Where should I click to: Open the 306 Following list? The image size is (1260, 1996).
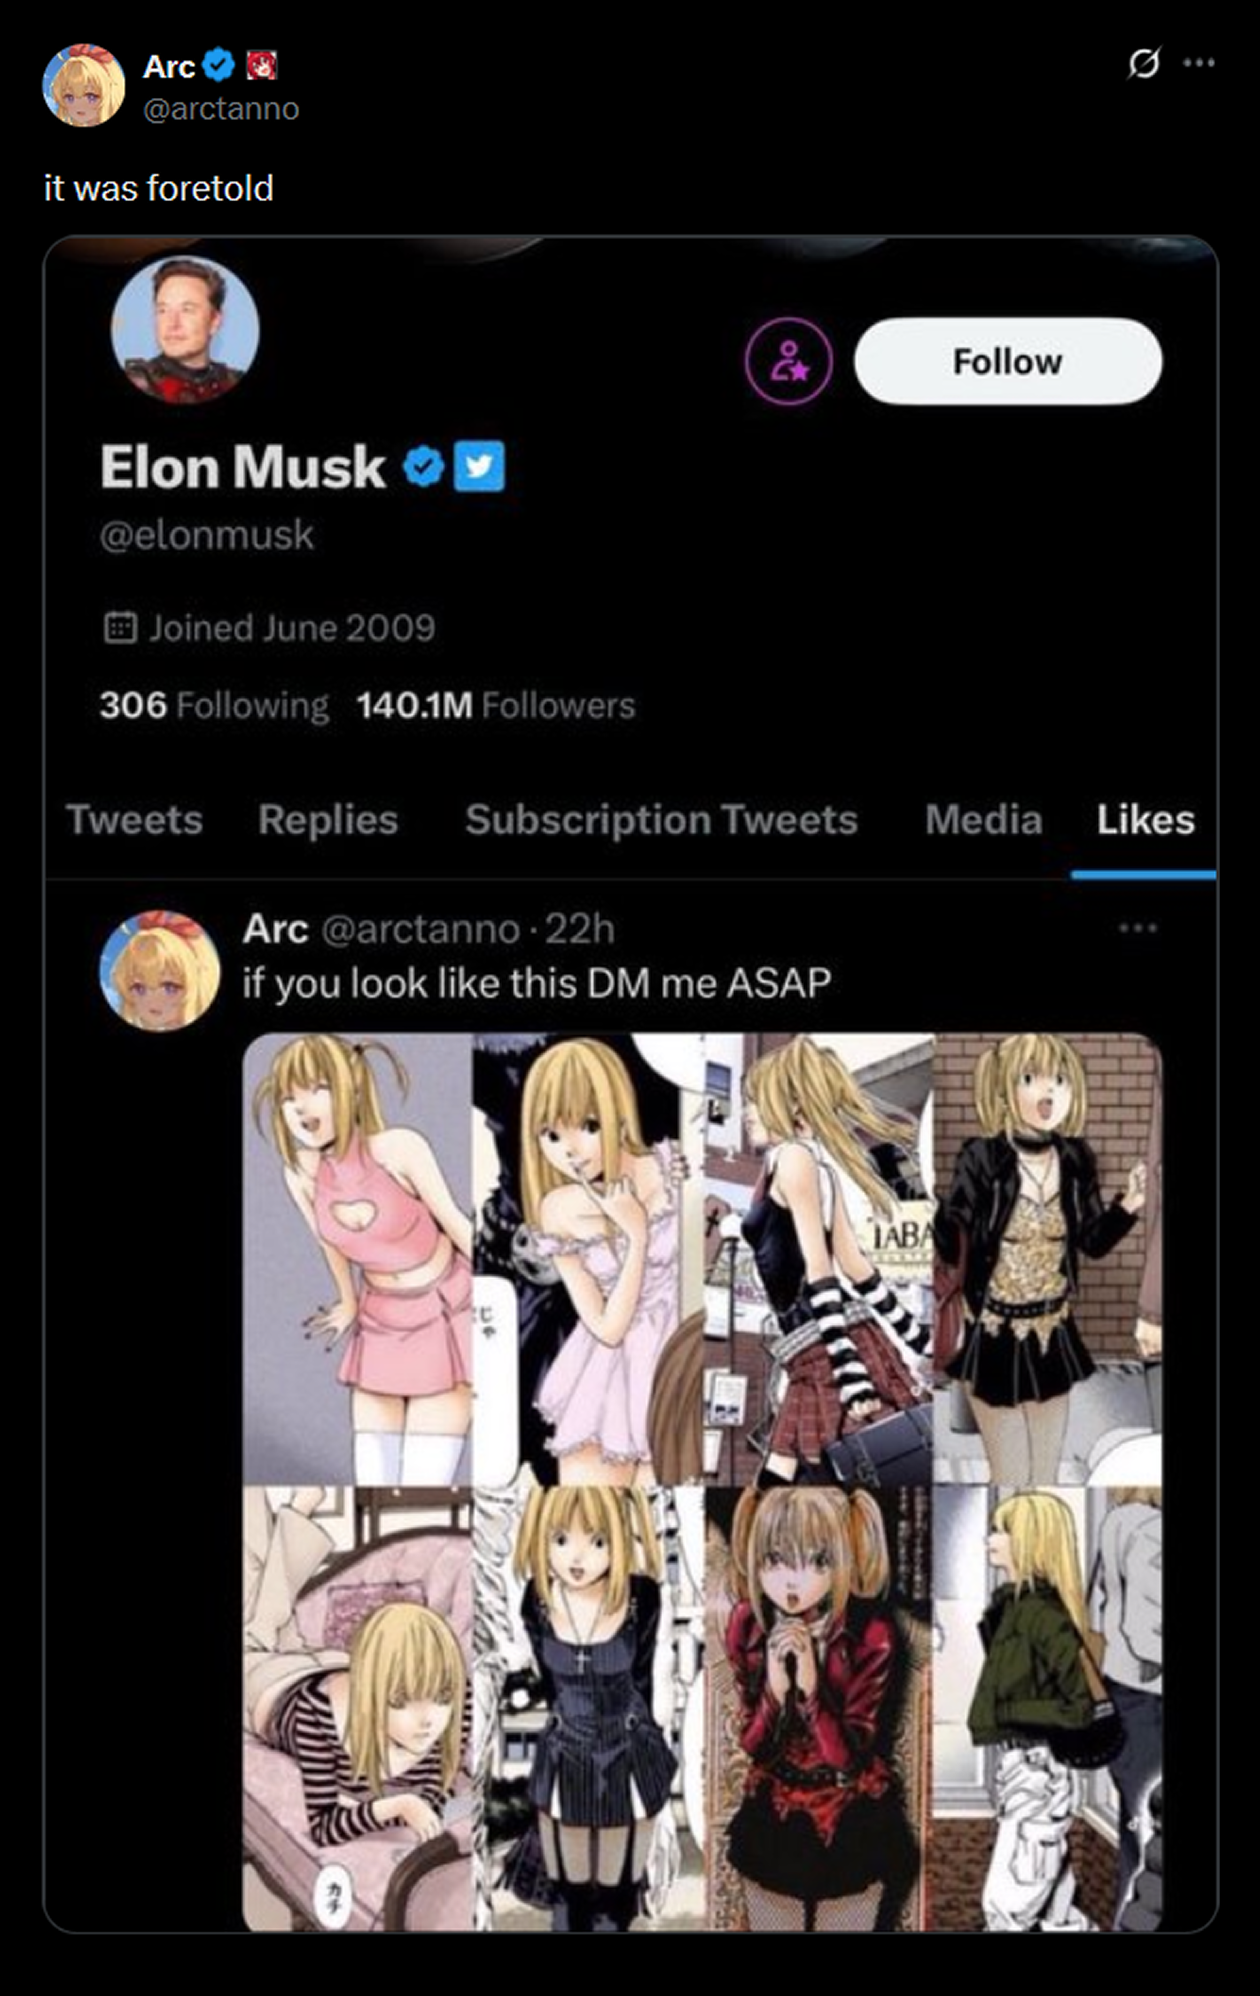point(214,705)
